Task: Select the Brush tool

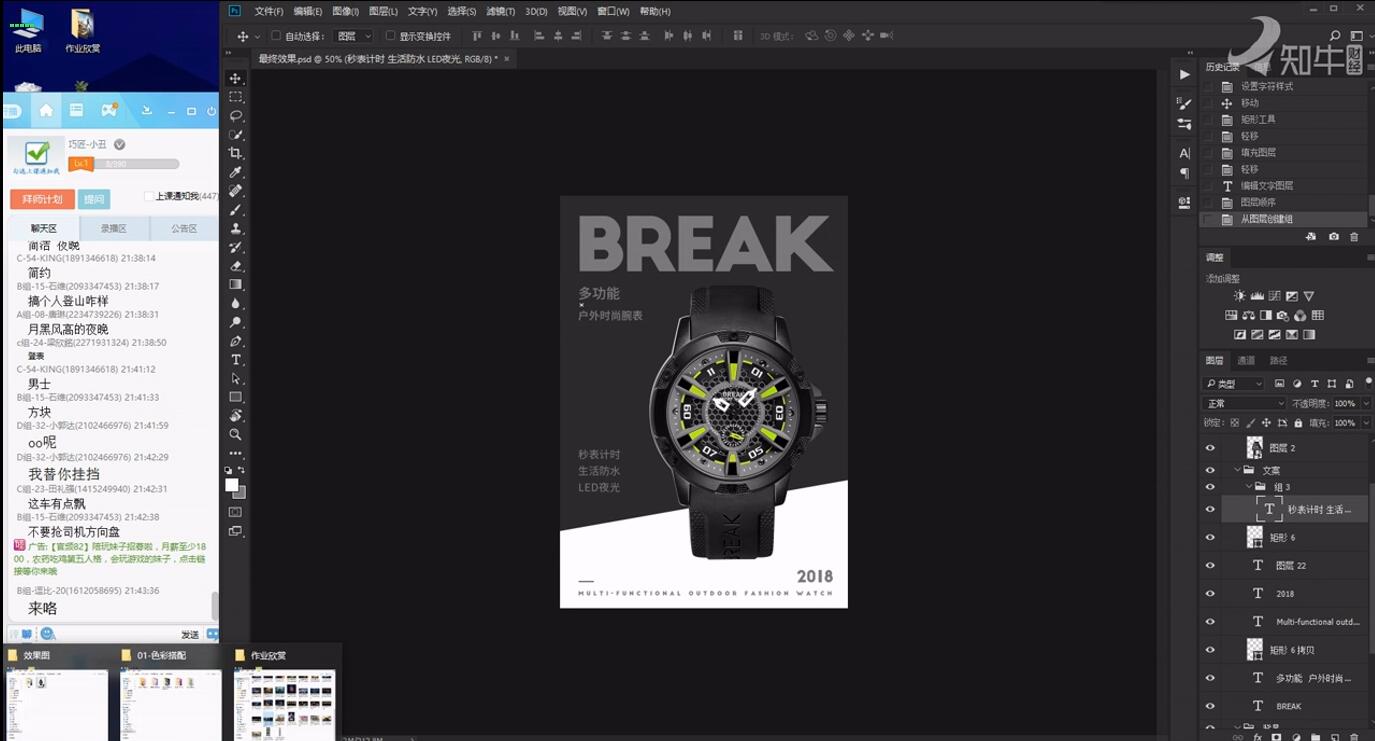Action: [x=236, y=210]
